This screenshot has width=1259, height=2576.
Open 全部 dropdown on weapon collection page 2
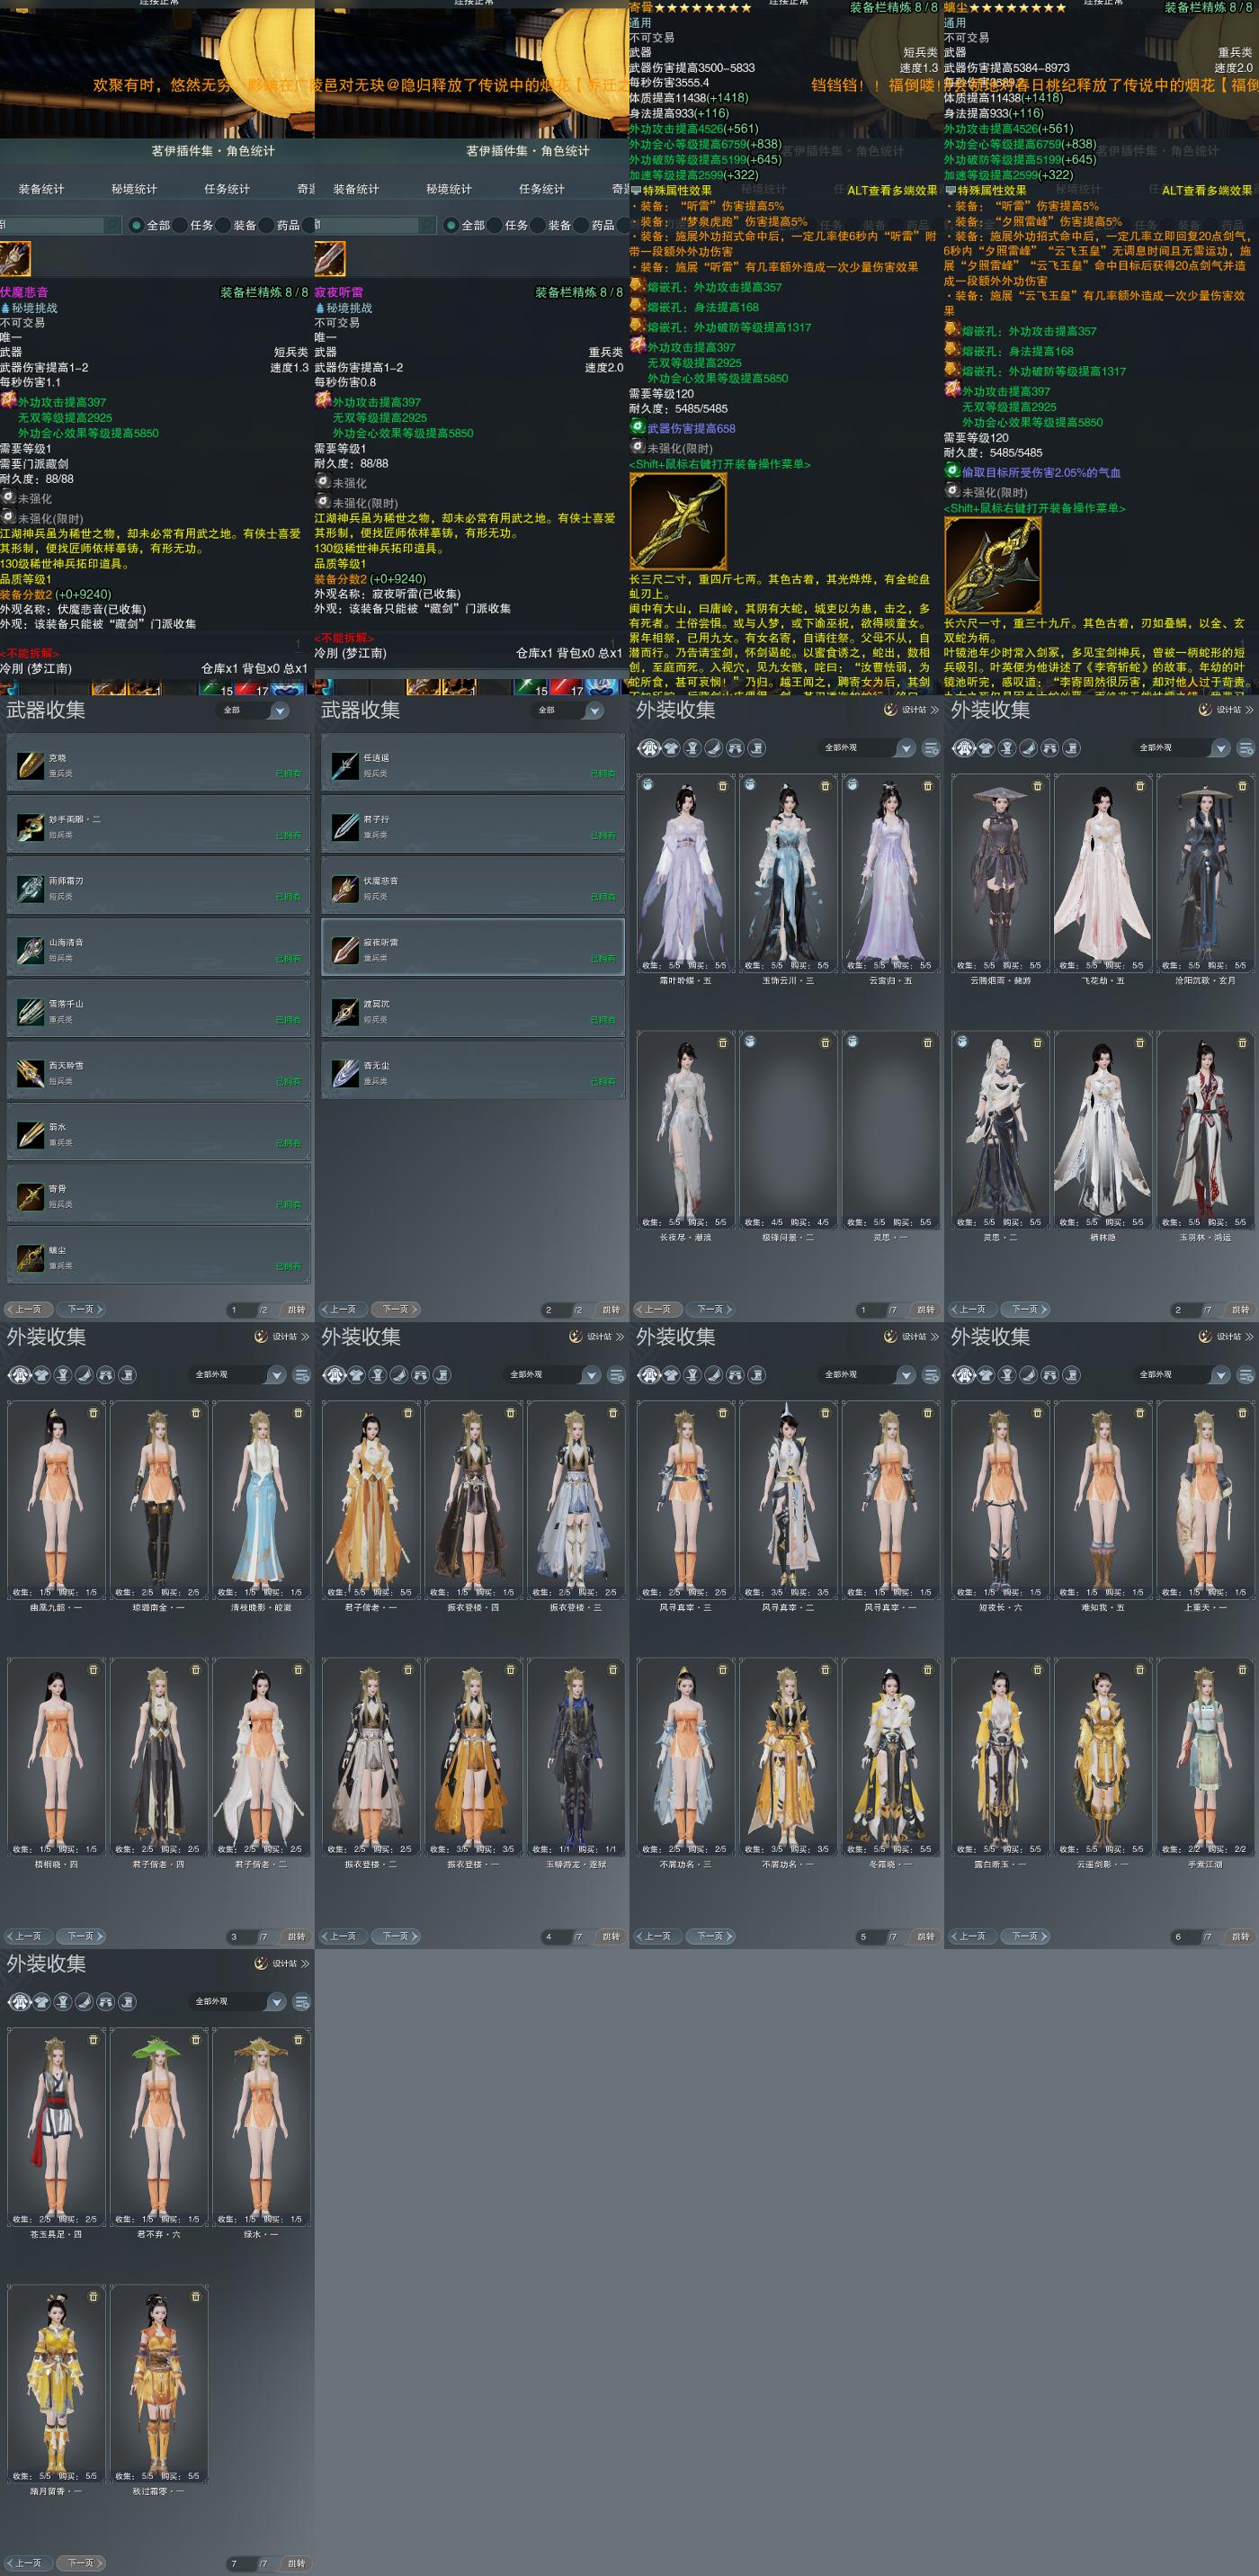[568, 710]
